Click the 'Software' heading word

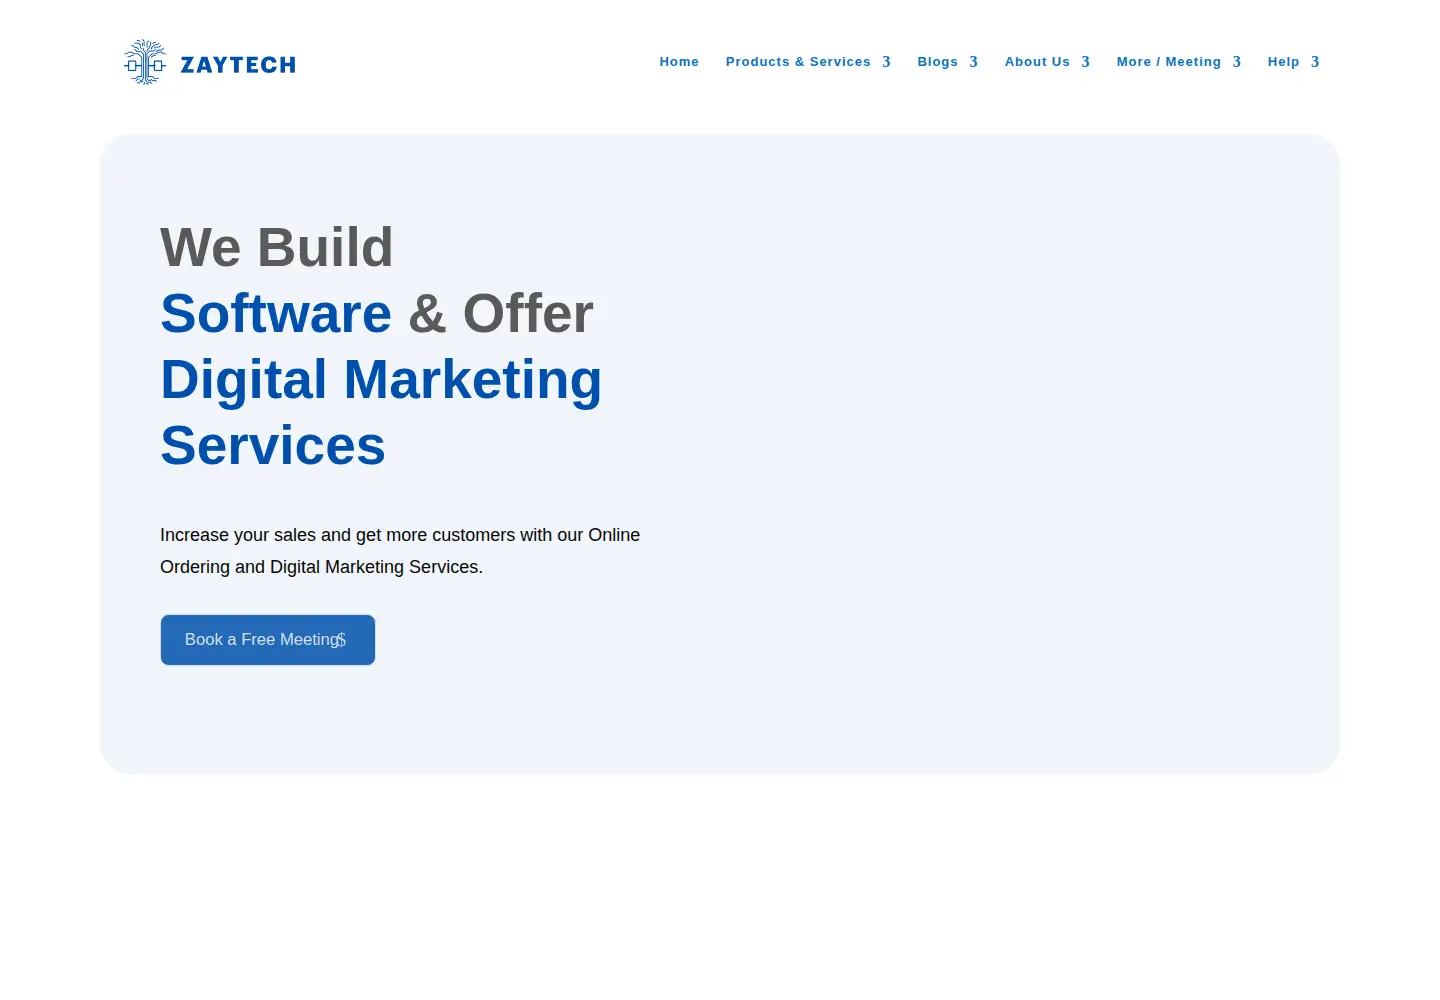276,314
